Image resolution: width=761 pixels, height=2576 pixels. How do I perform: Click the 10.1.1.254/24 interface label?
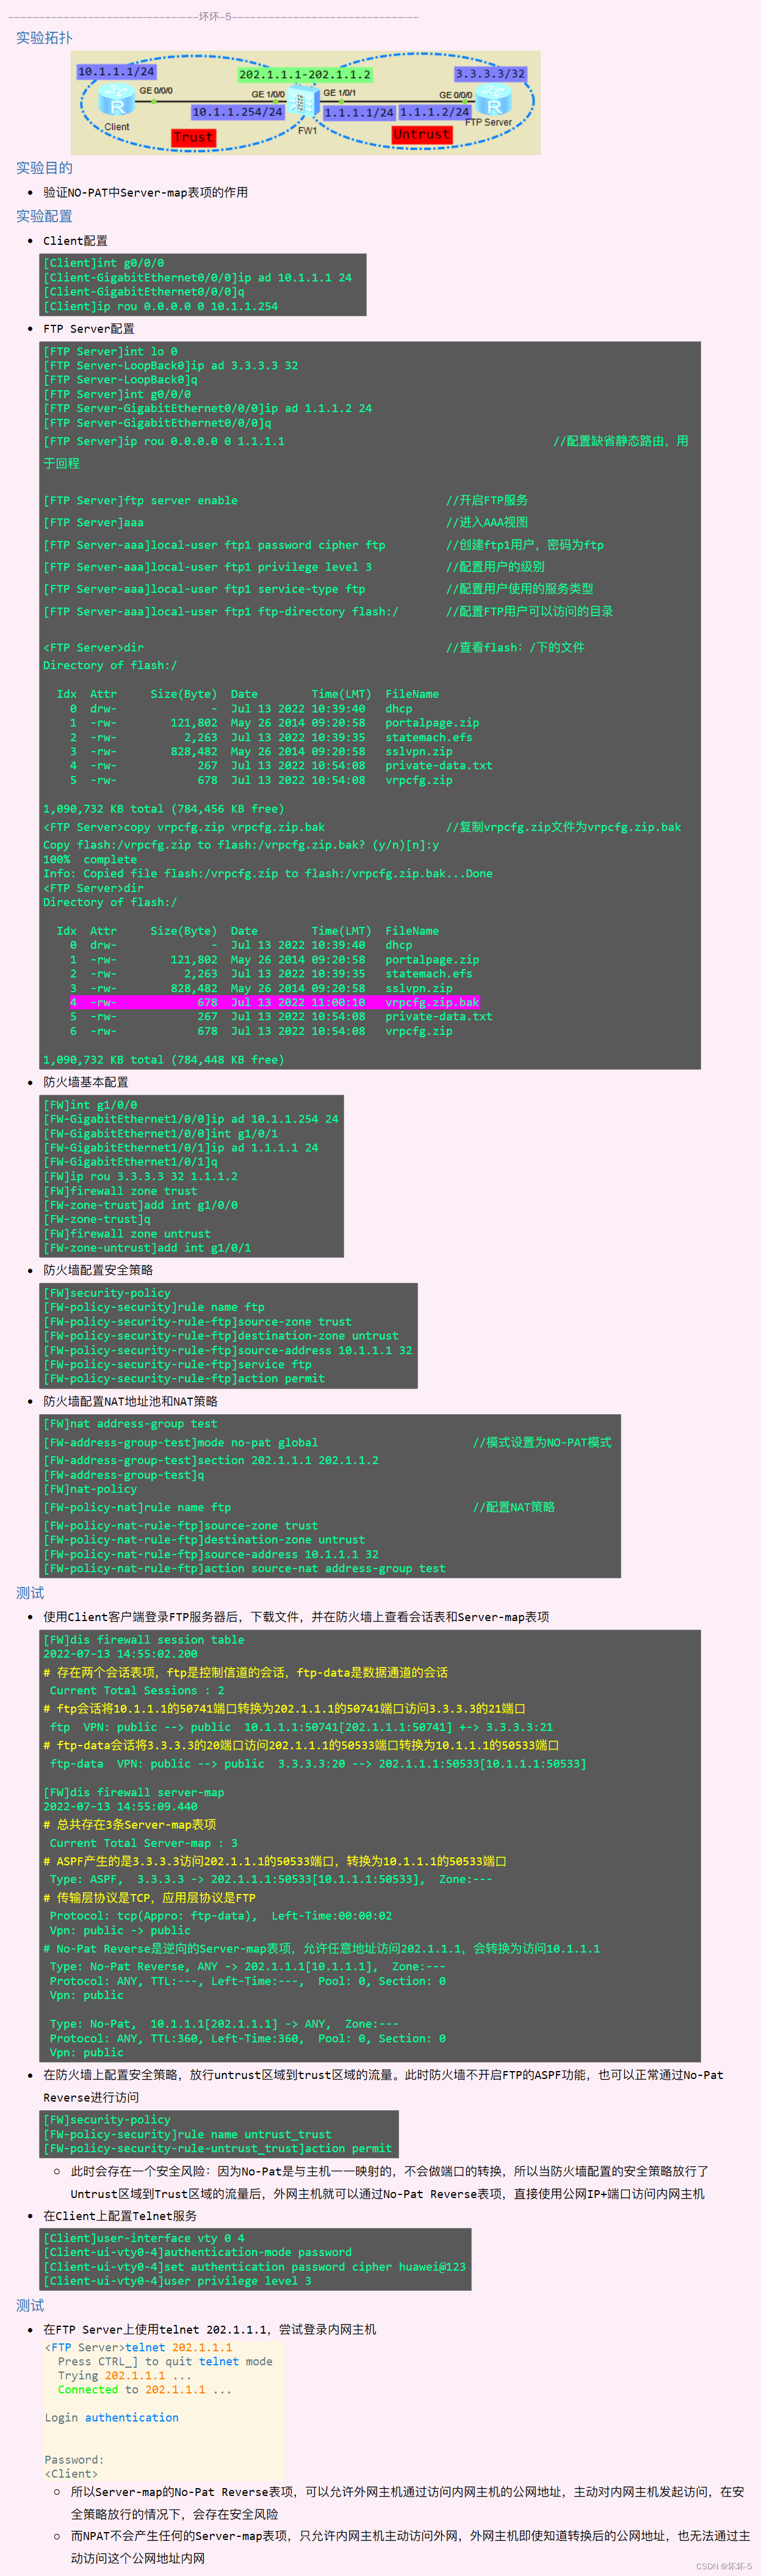tap(237, 112)
